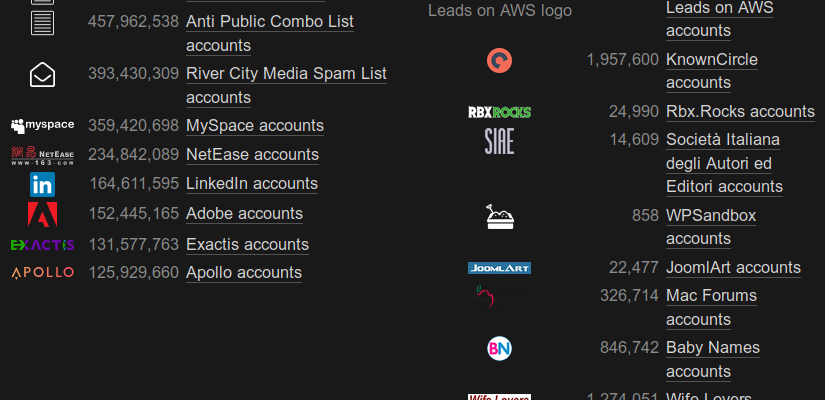This screenshot has width=825, height=400.
Task: Click the WPSandbox sandbox icon
Action: coord(499,217)
